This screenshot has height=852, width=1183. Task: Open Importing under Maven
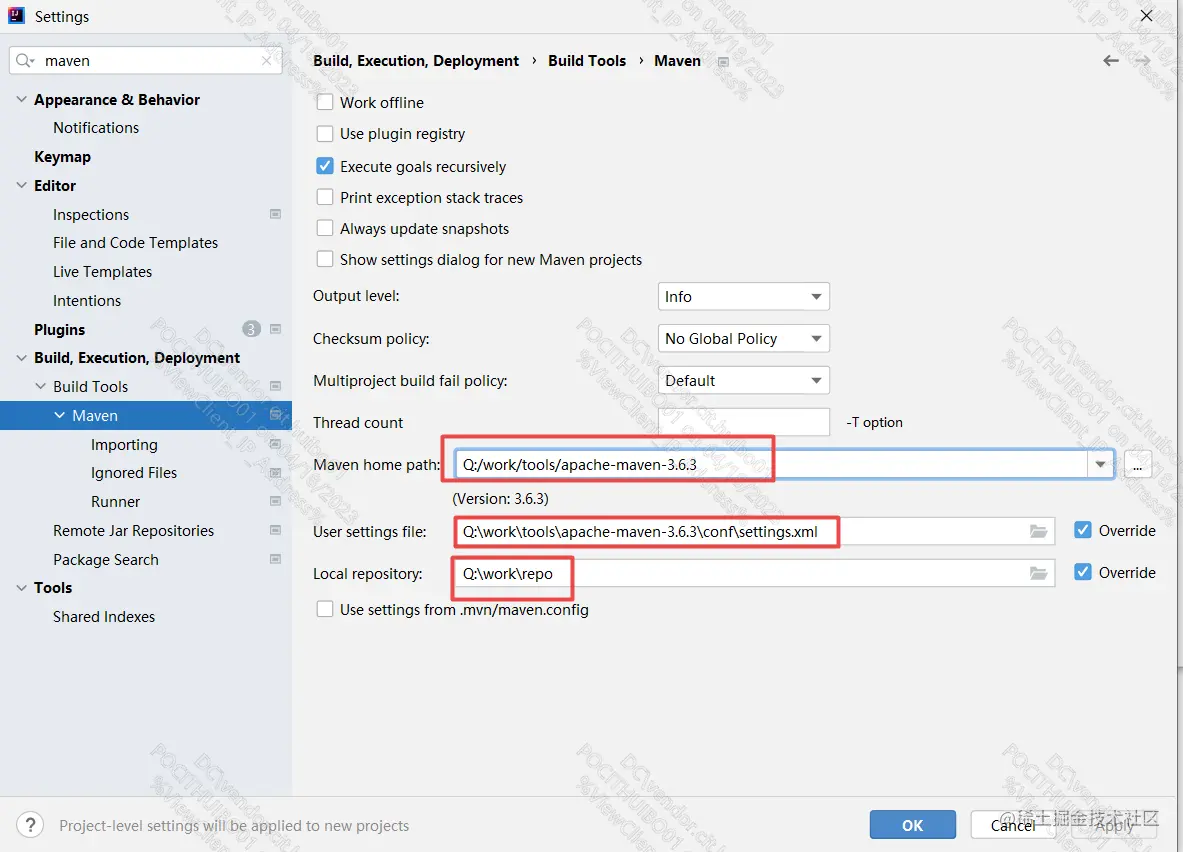coord(124,444)
